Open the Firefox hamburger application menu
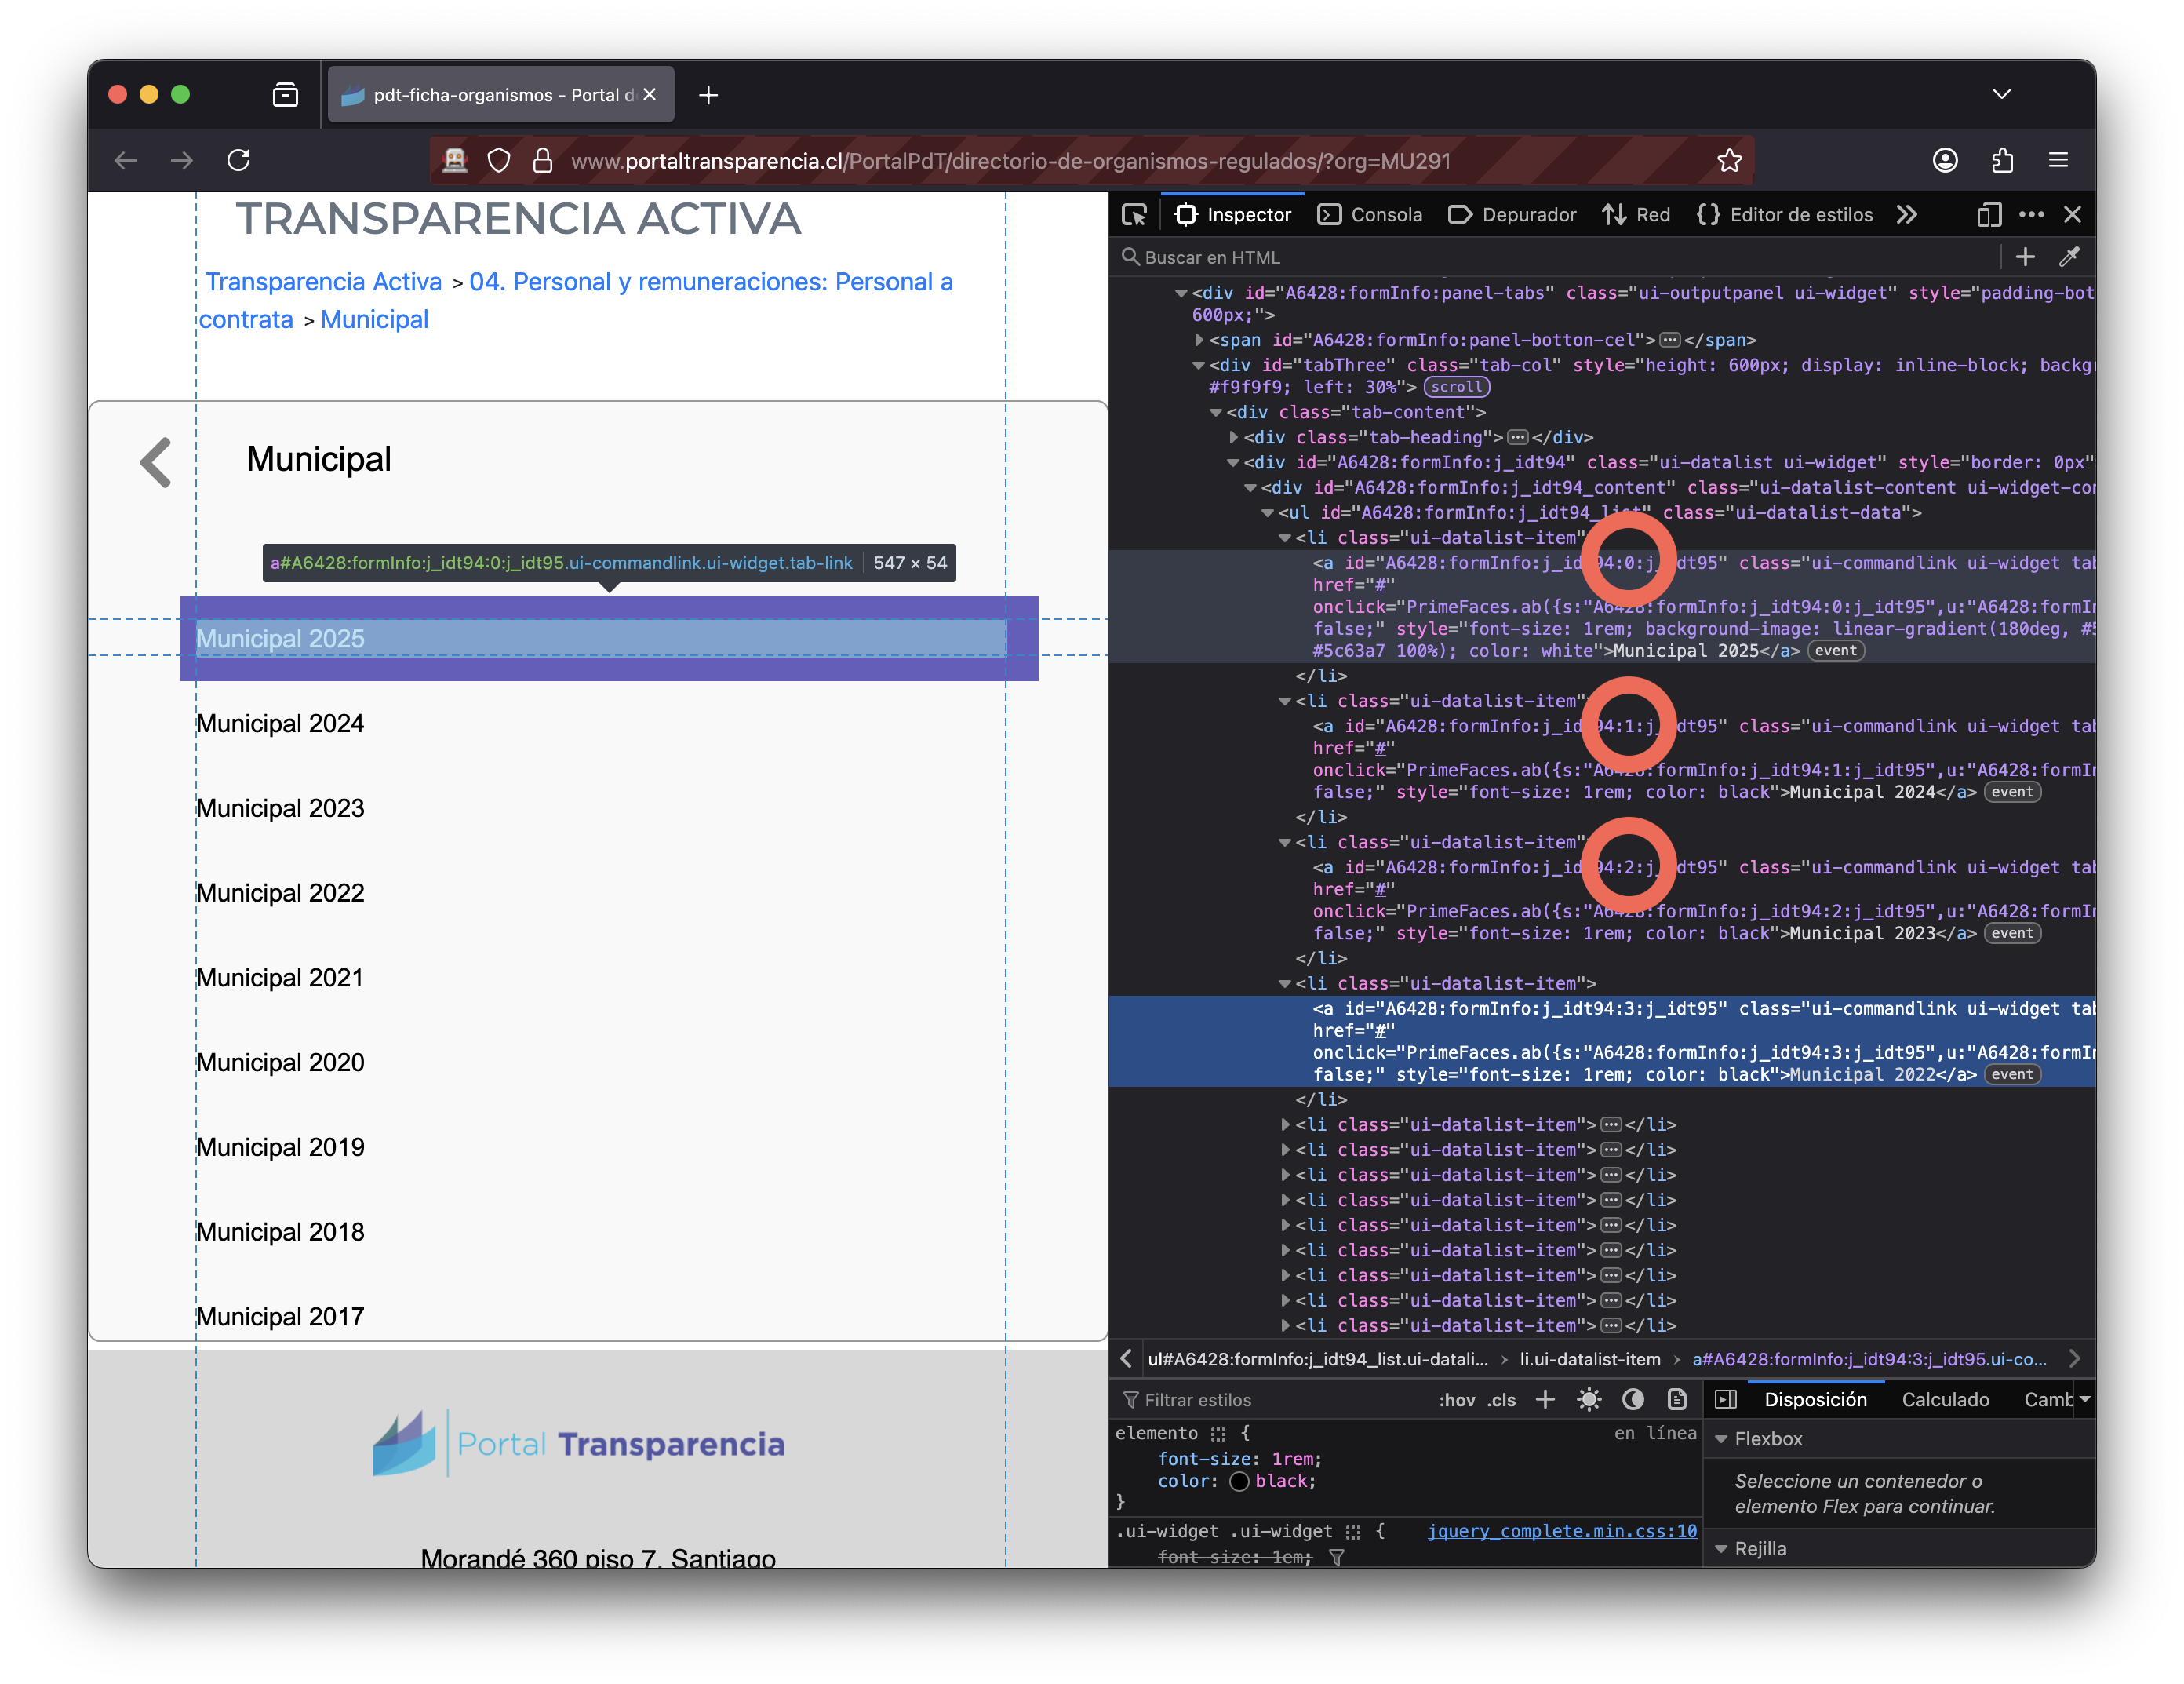Viewport: 2184px width, 1684px height. (x=2058, y=160)
